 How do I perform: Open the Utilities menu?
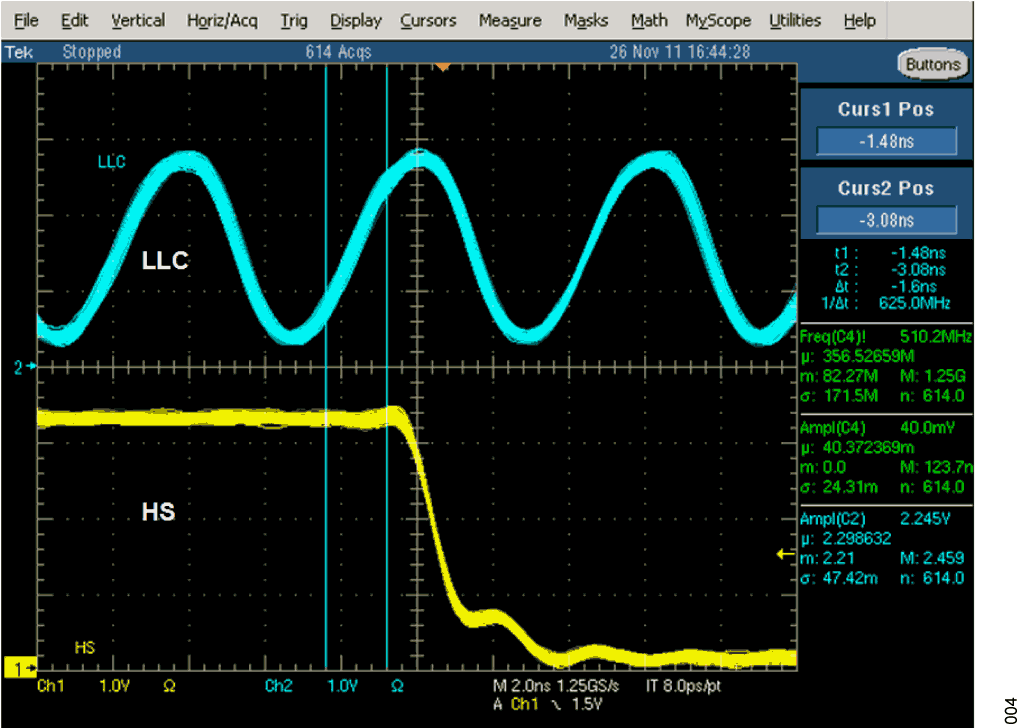[x=795, y=20]
